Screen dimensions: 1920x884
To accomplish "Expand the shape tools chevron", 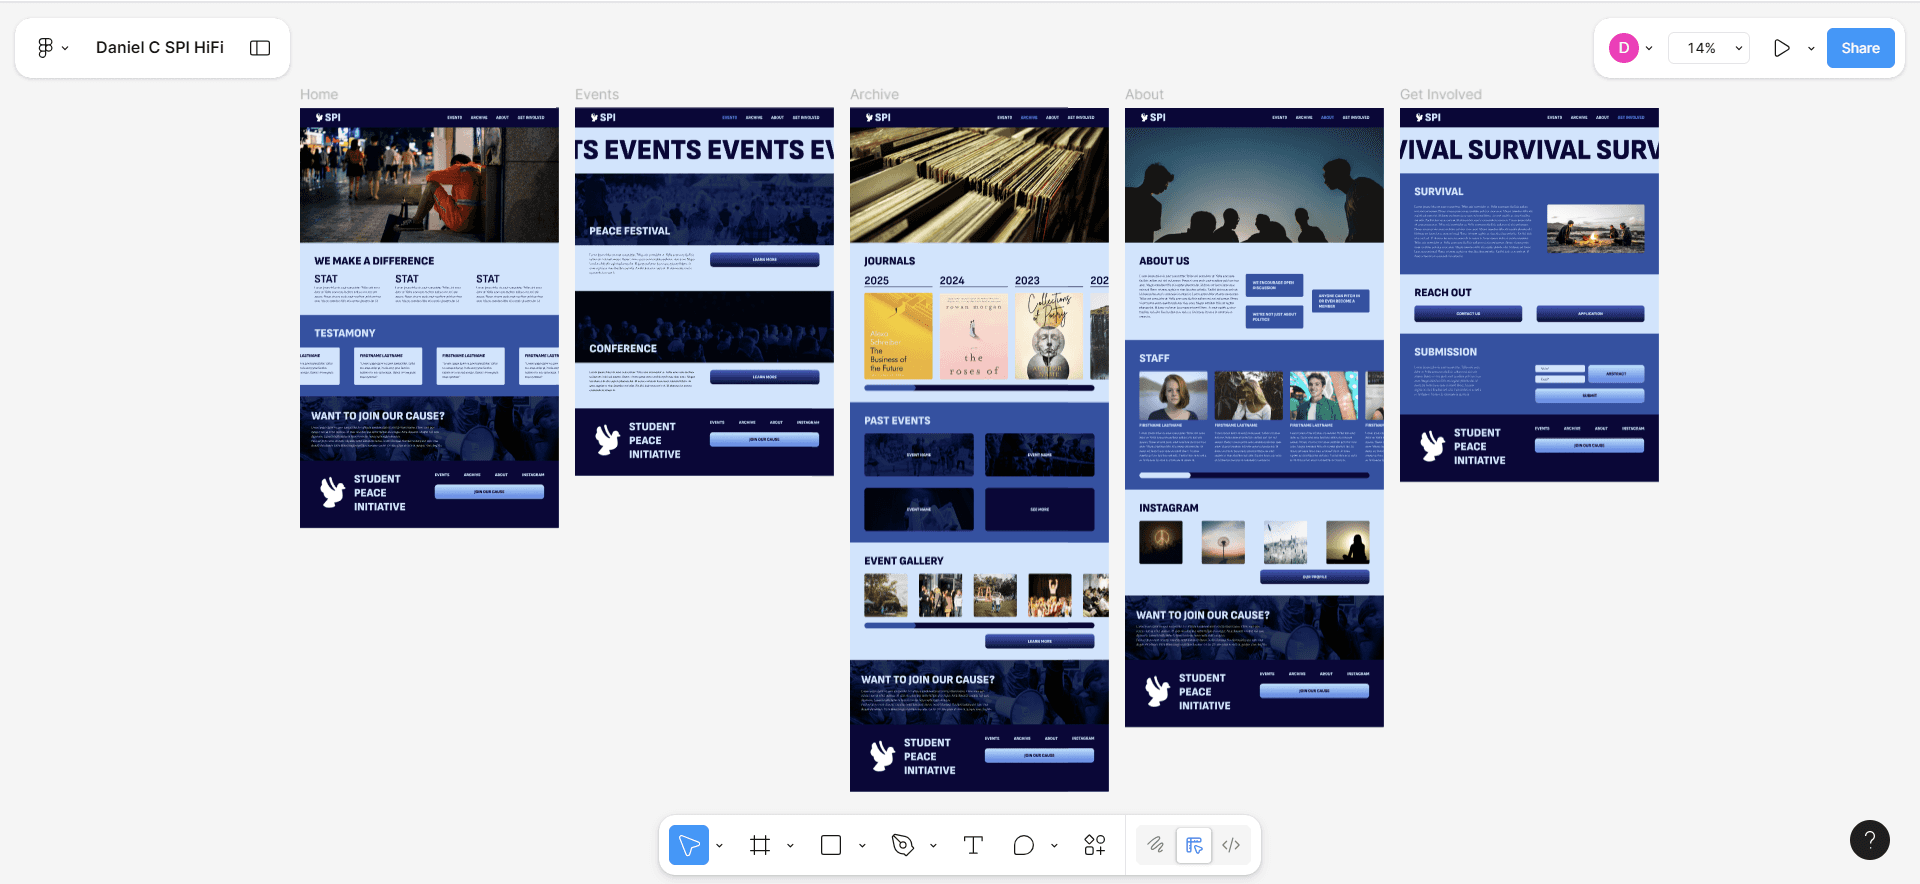I will pyautogui.click(x=862, y=846).
